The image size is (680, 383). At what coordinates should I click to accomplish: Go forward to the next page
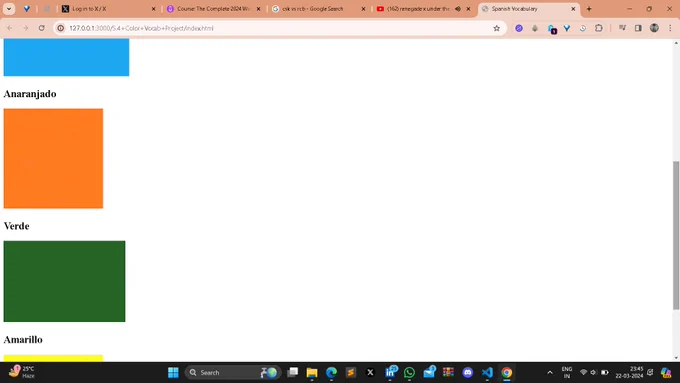click(26, 28)
